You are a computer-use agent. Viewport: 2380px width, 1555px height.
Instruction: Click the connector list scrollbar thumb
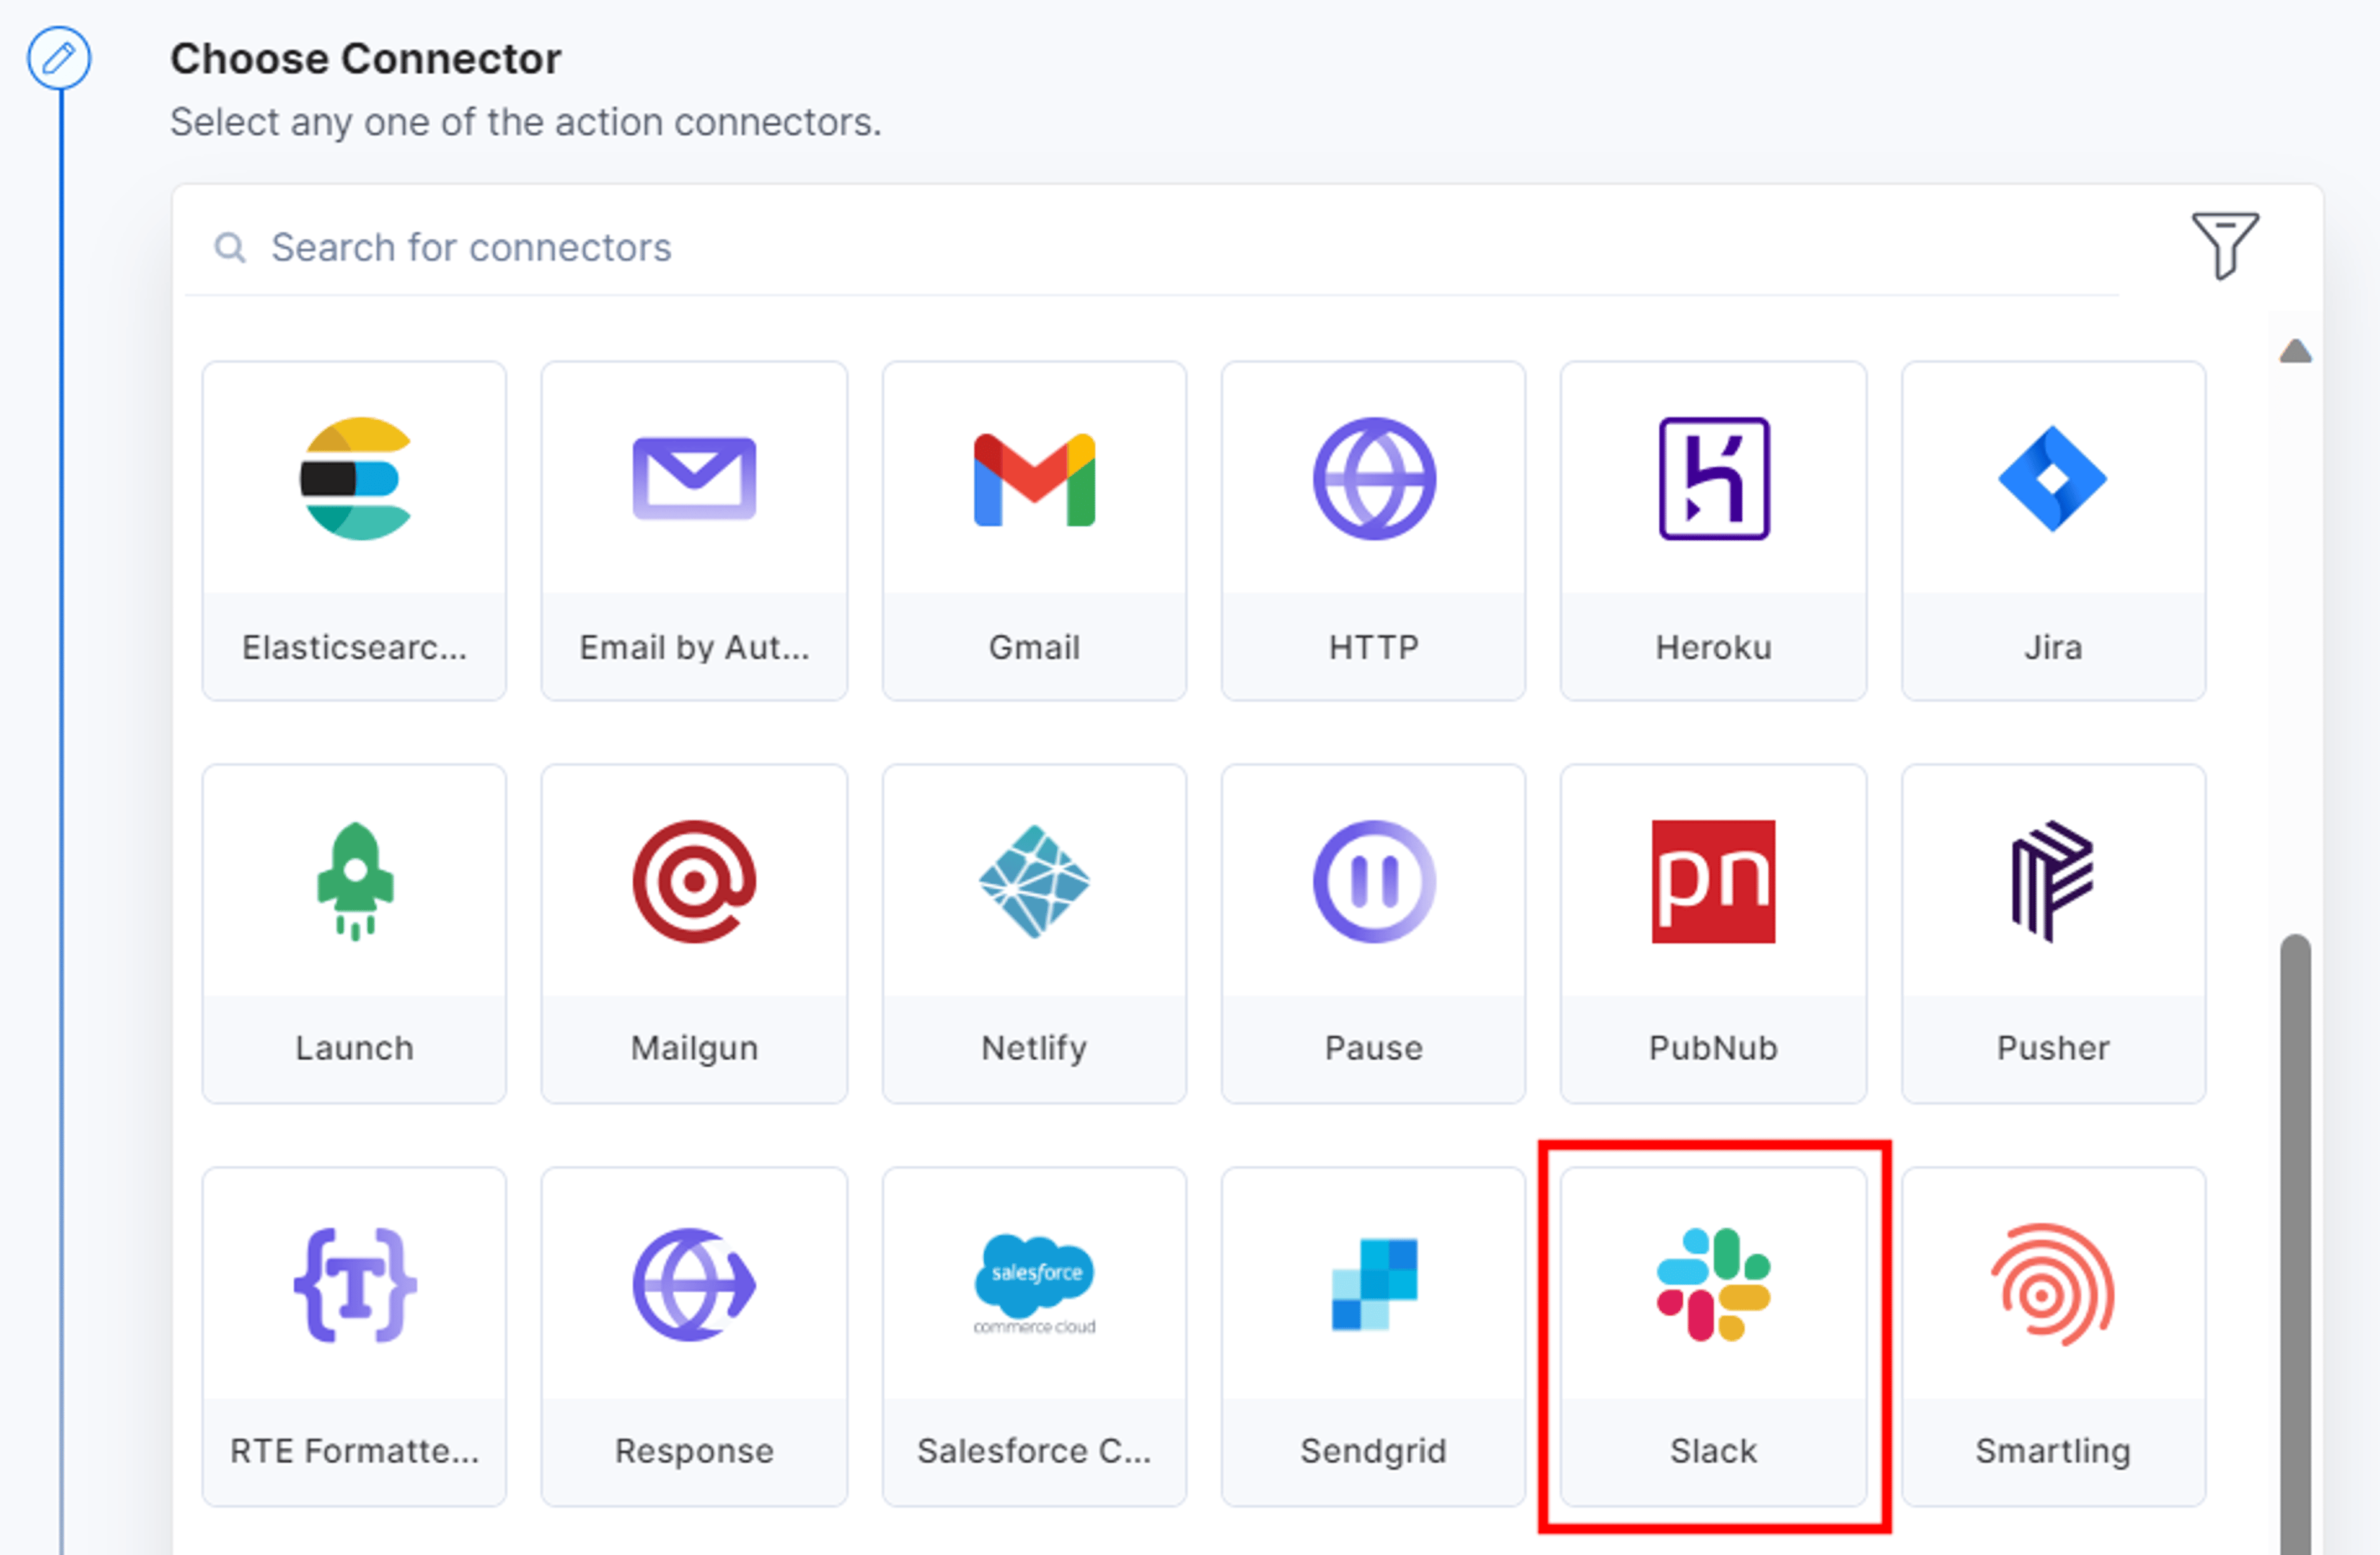click(2295, 1244)
